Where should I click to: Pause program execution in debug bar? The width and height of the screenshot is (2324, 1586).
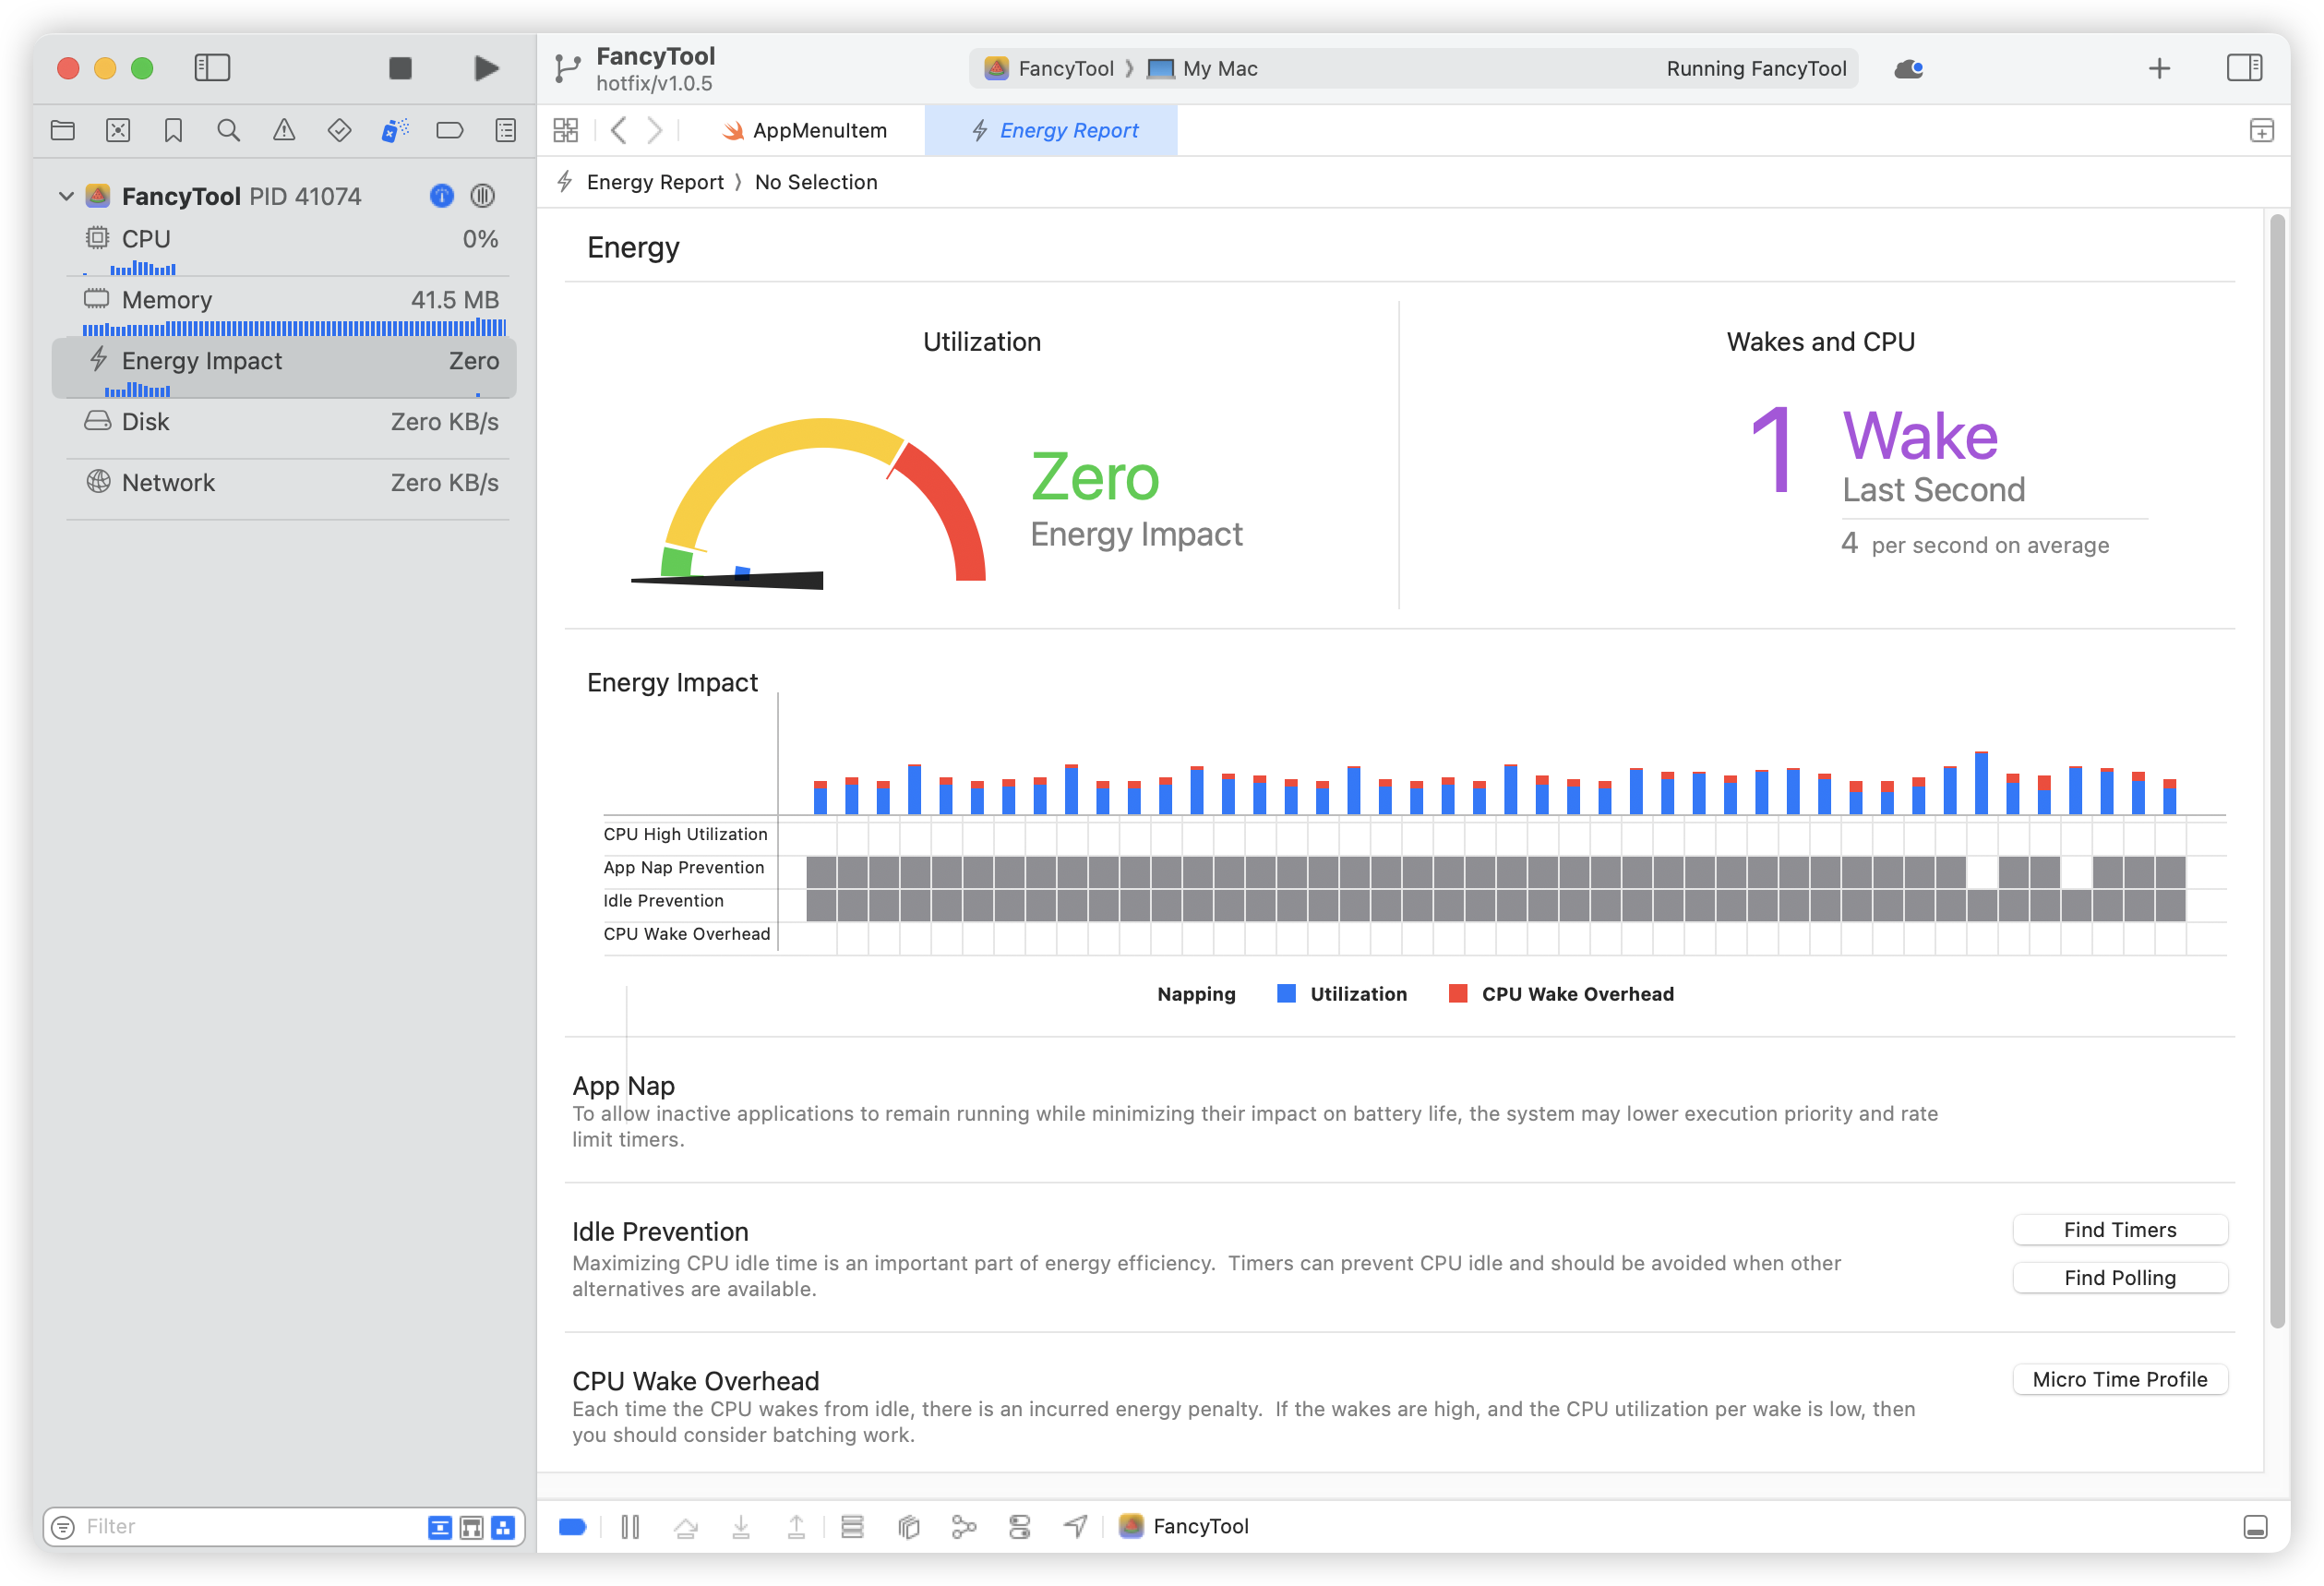(x=630, y=1526)
